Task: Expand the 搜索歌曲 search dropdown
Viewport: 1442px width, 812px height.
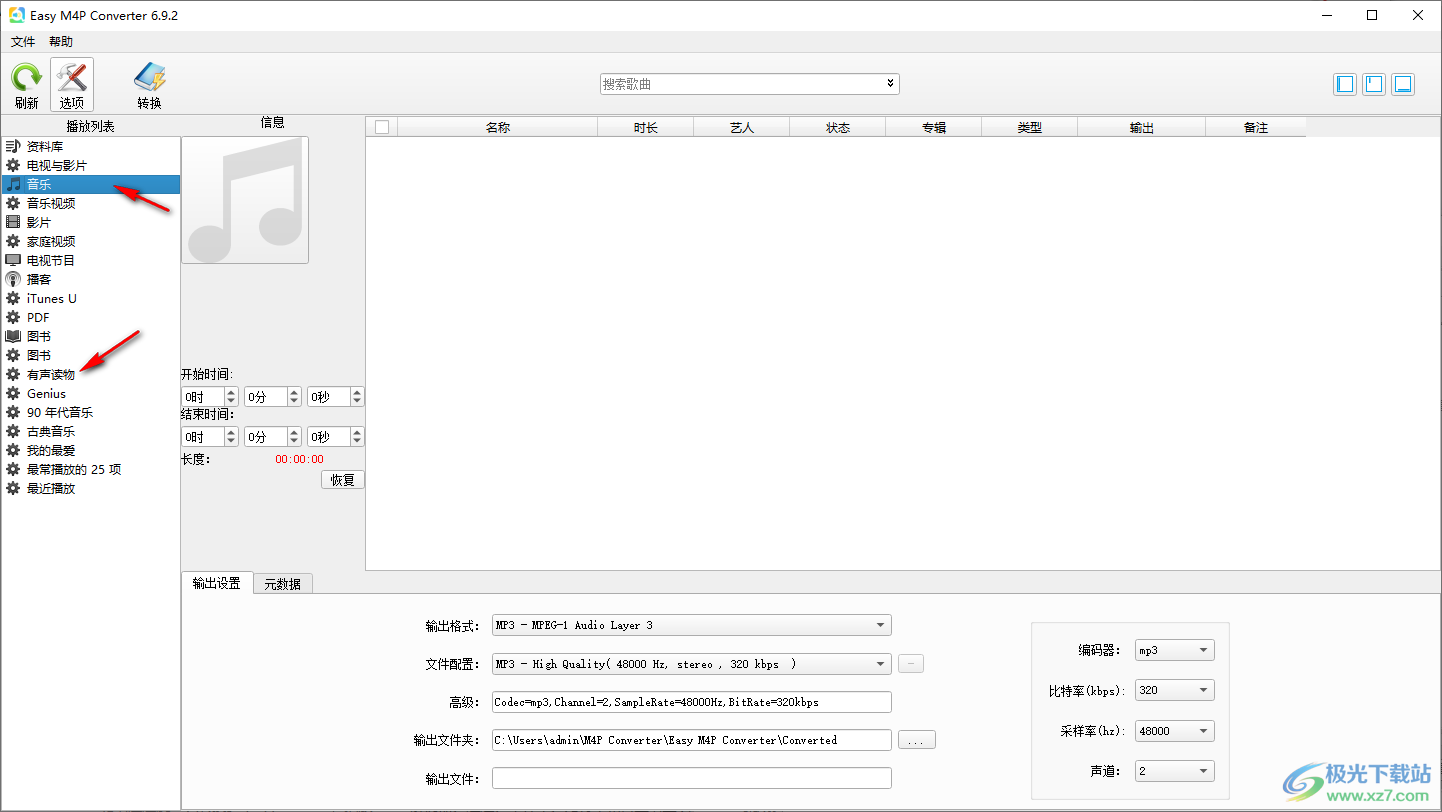Action: tap(890, 84)
